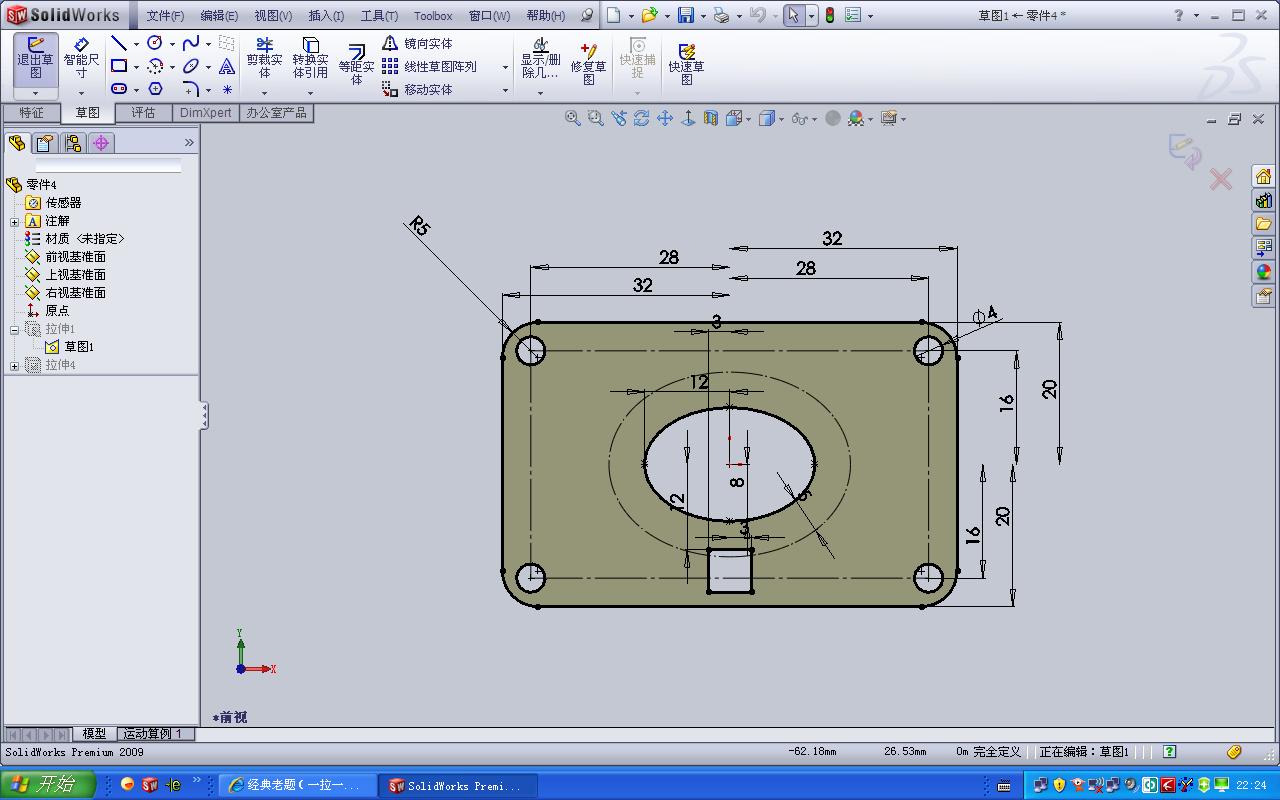Image resolution: width=1280 pixels, height=800 pixels.
Task: Toggle the Section View tool
Action: [x=710, y=118]
